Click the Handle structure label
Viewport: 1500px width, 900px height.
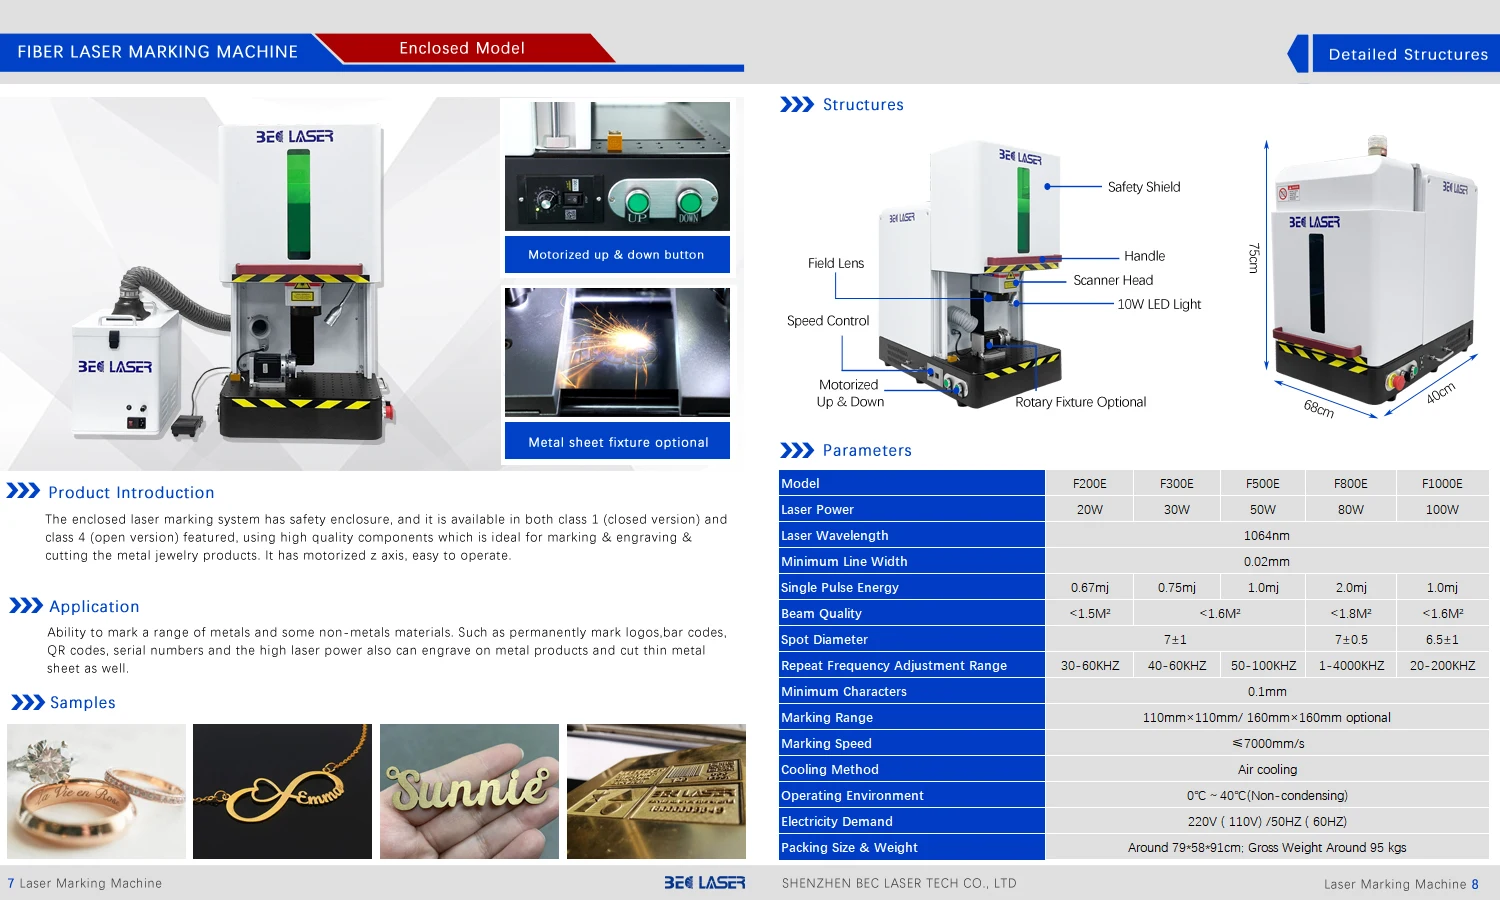[1144, 256]
